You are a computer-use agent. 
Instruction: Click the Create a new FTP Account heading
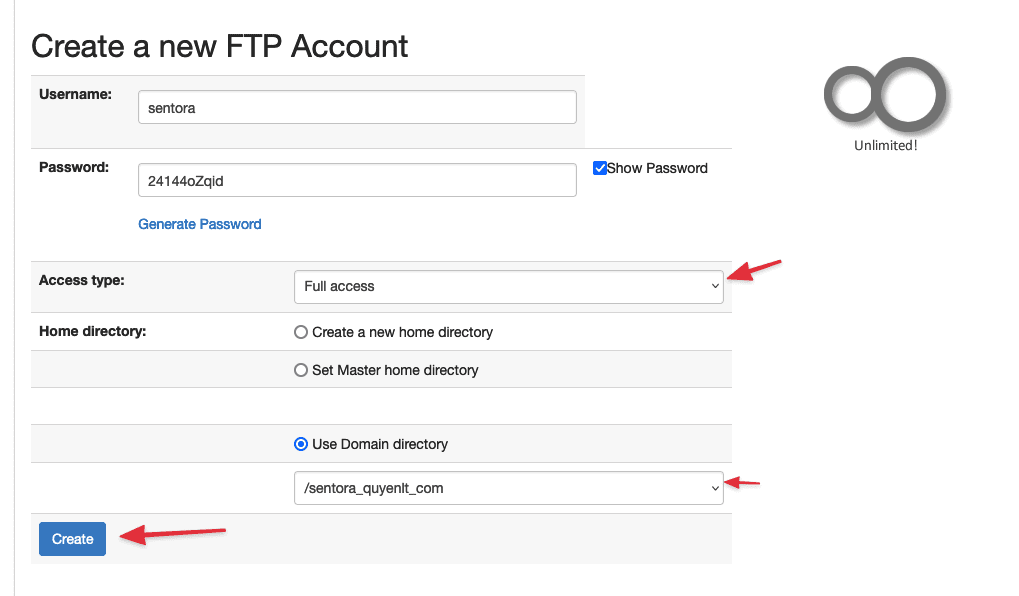219,46
